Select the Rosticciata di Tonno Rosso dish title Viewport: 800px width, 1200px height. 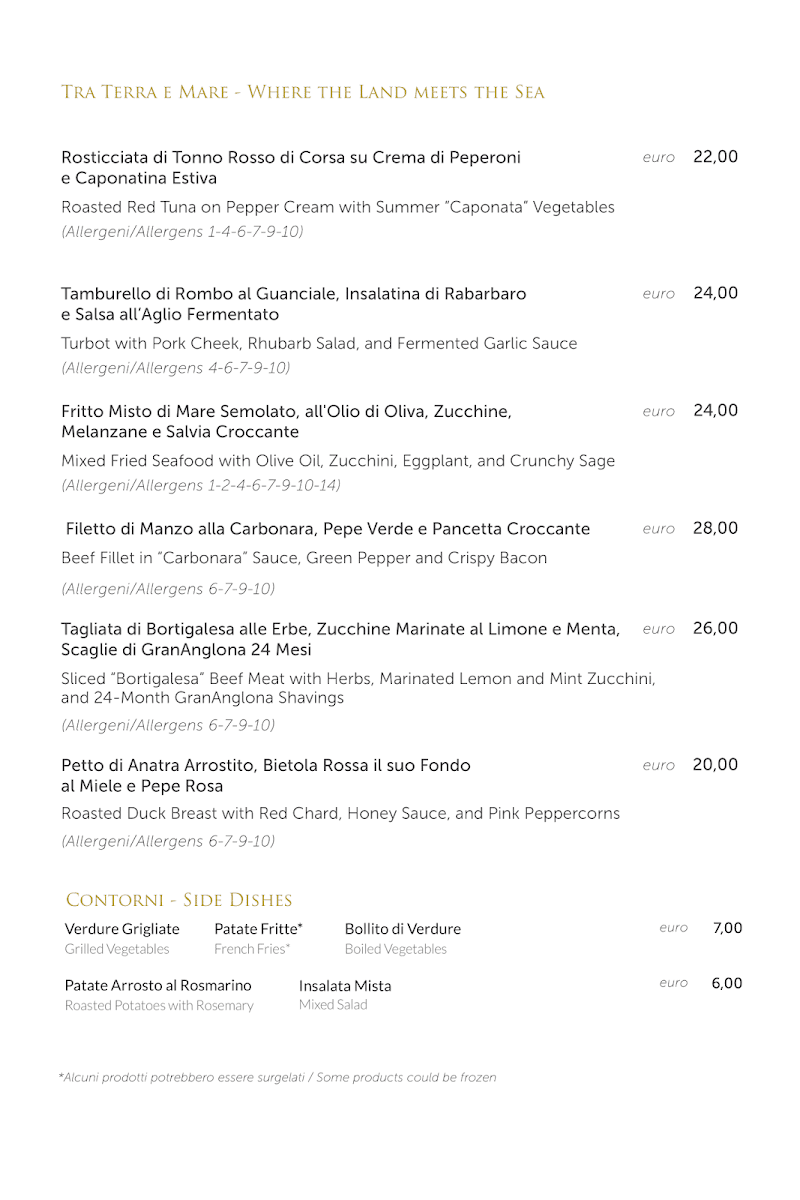click(291, 167)
